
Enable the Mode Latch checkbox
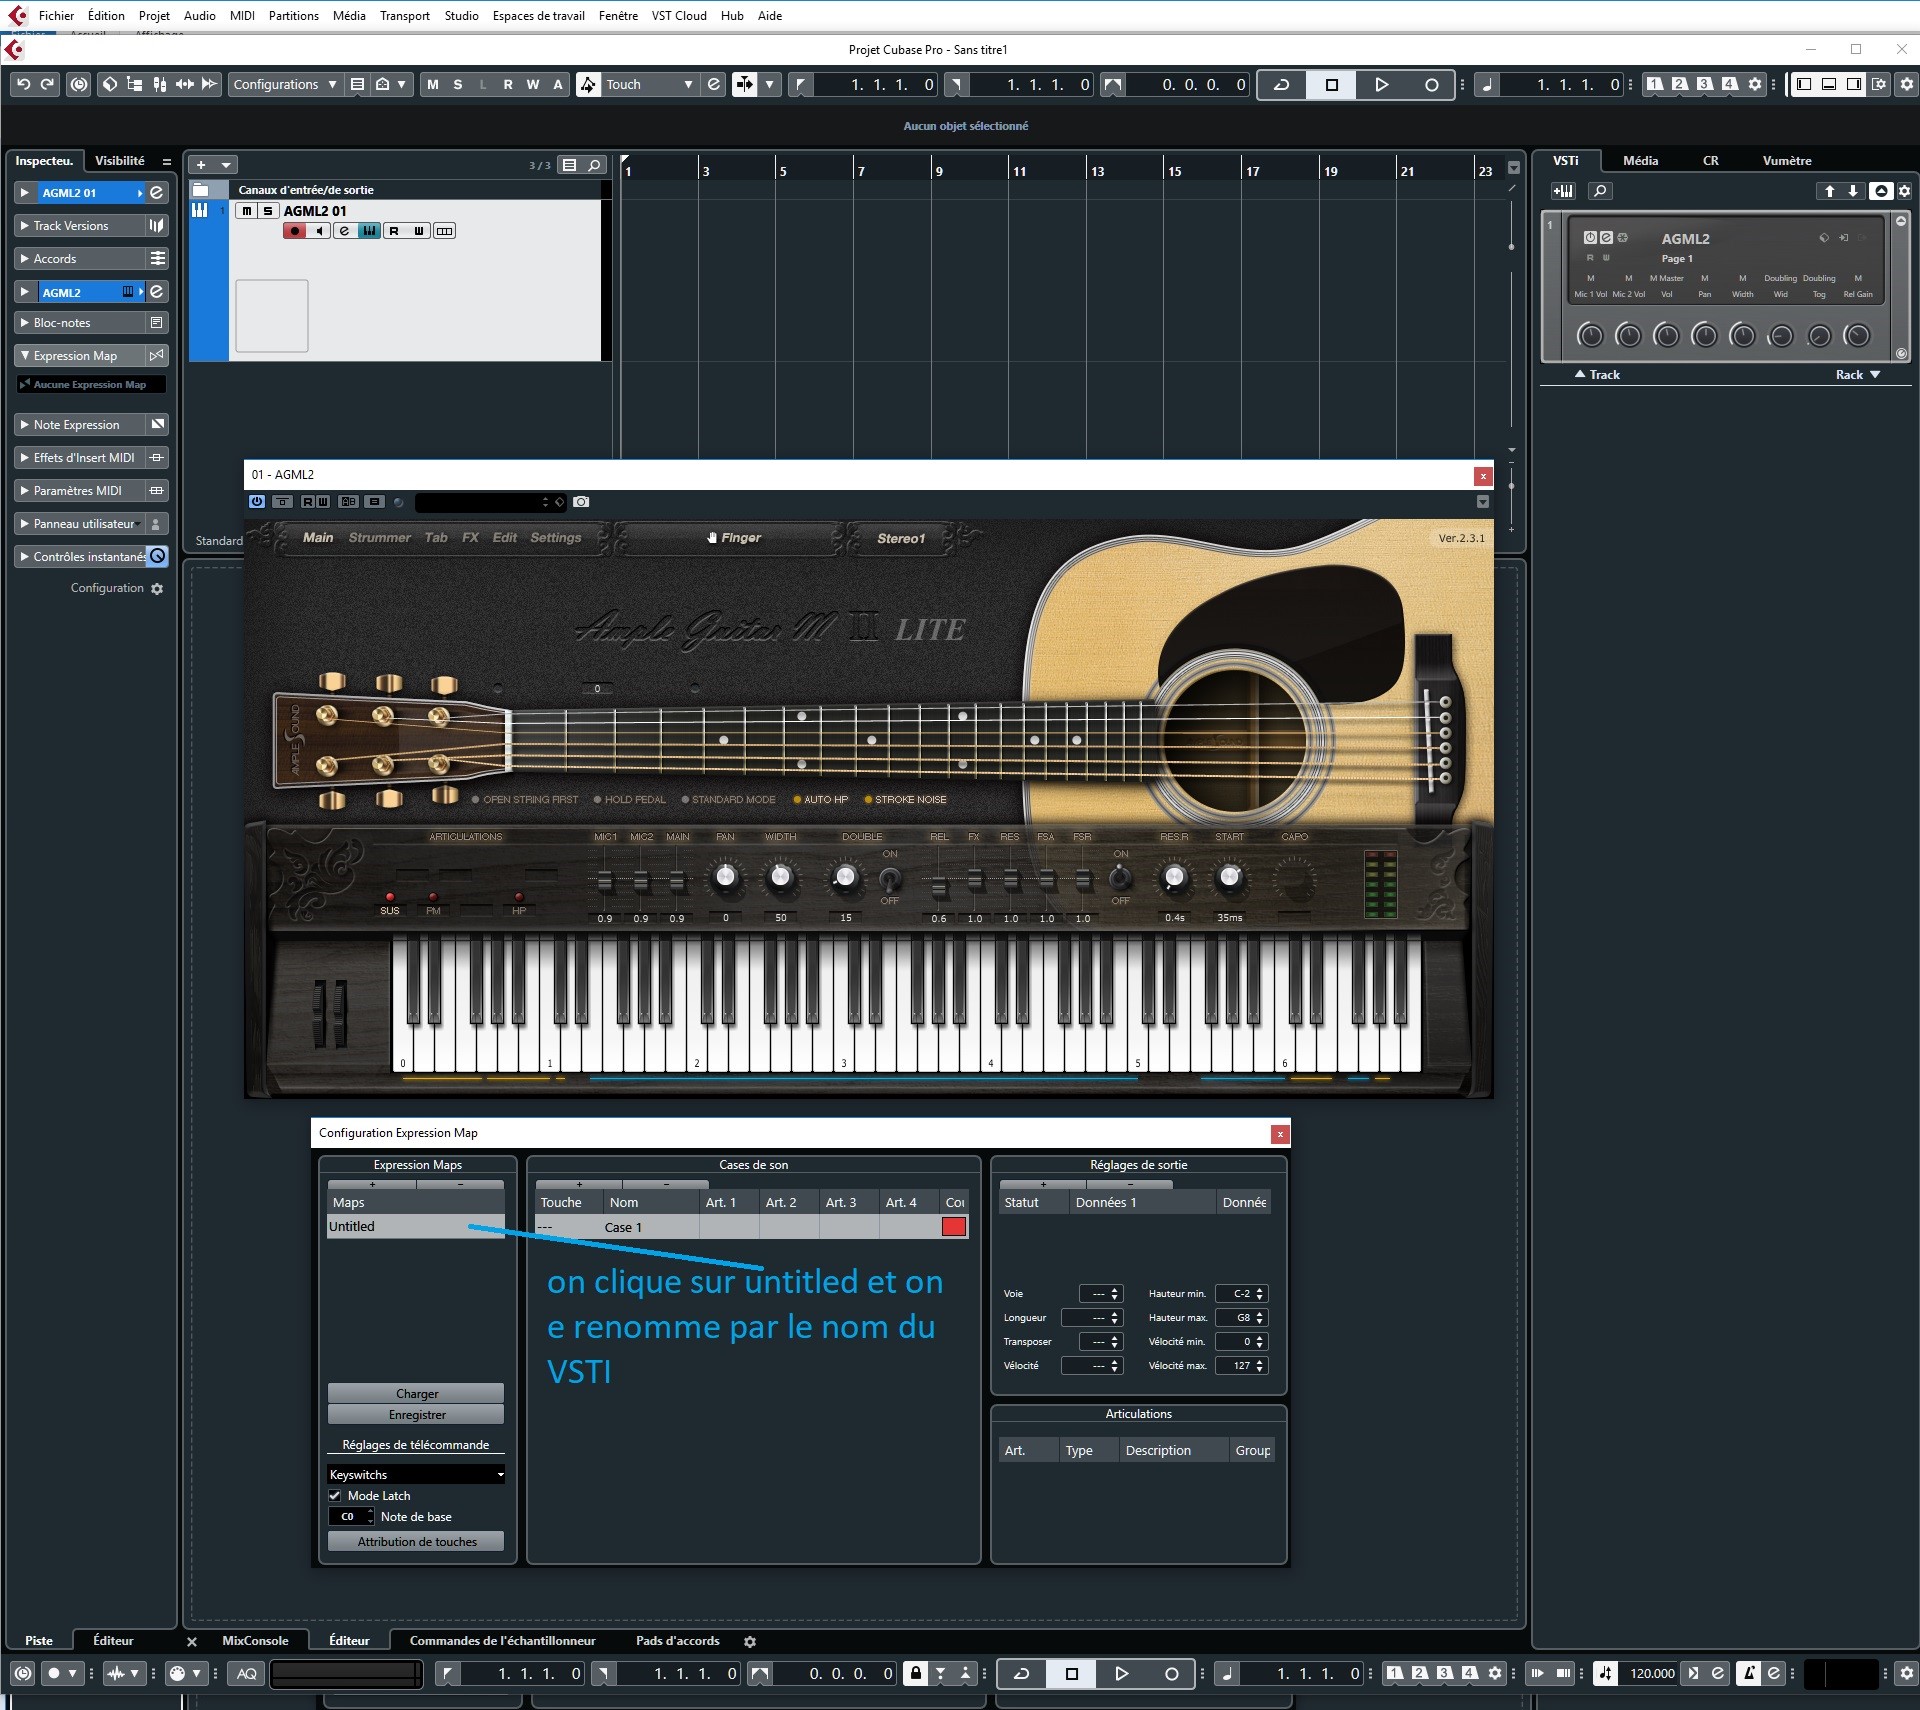(336, 1496)
